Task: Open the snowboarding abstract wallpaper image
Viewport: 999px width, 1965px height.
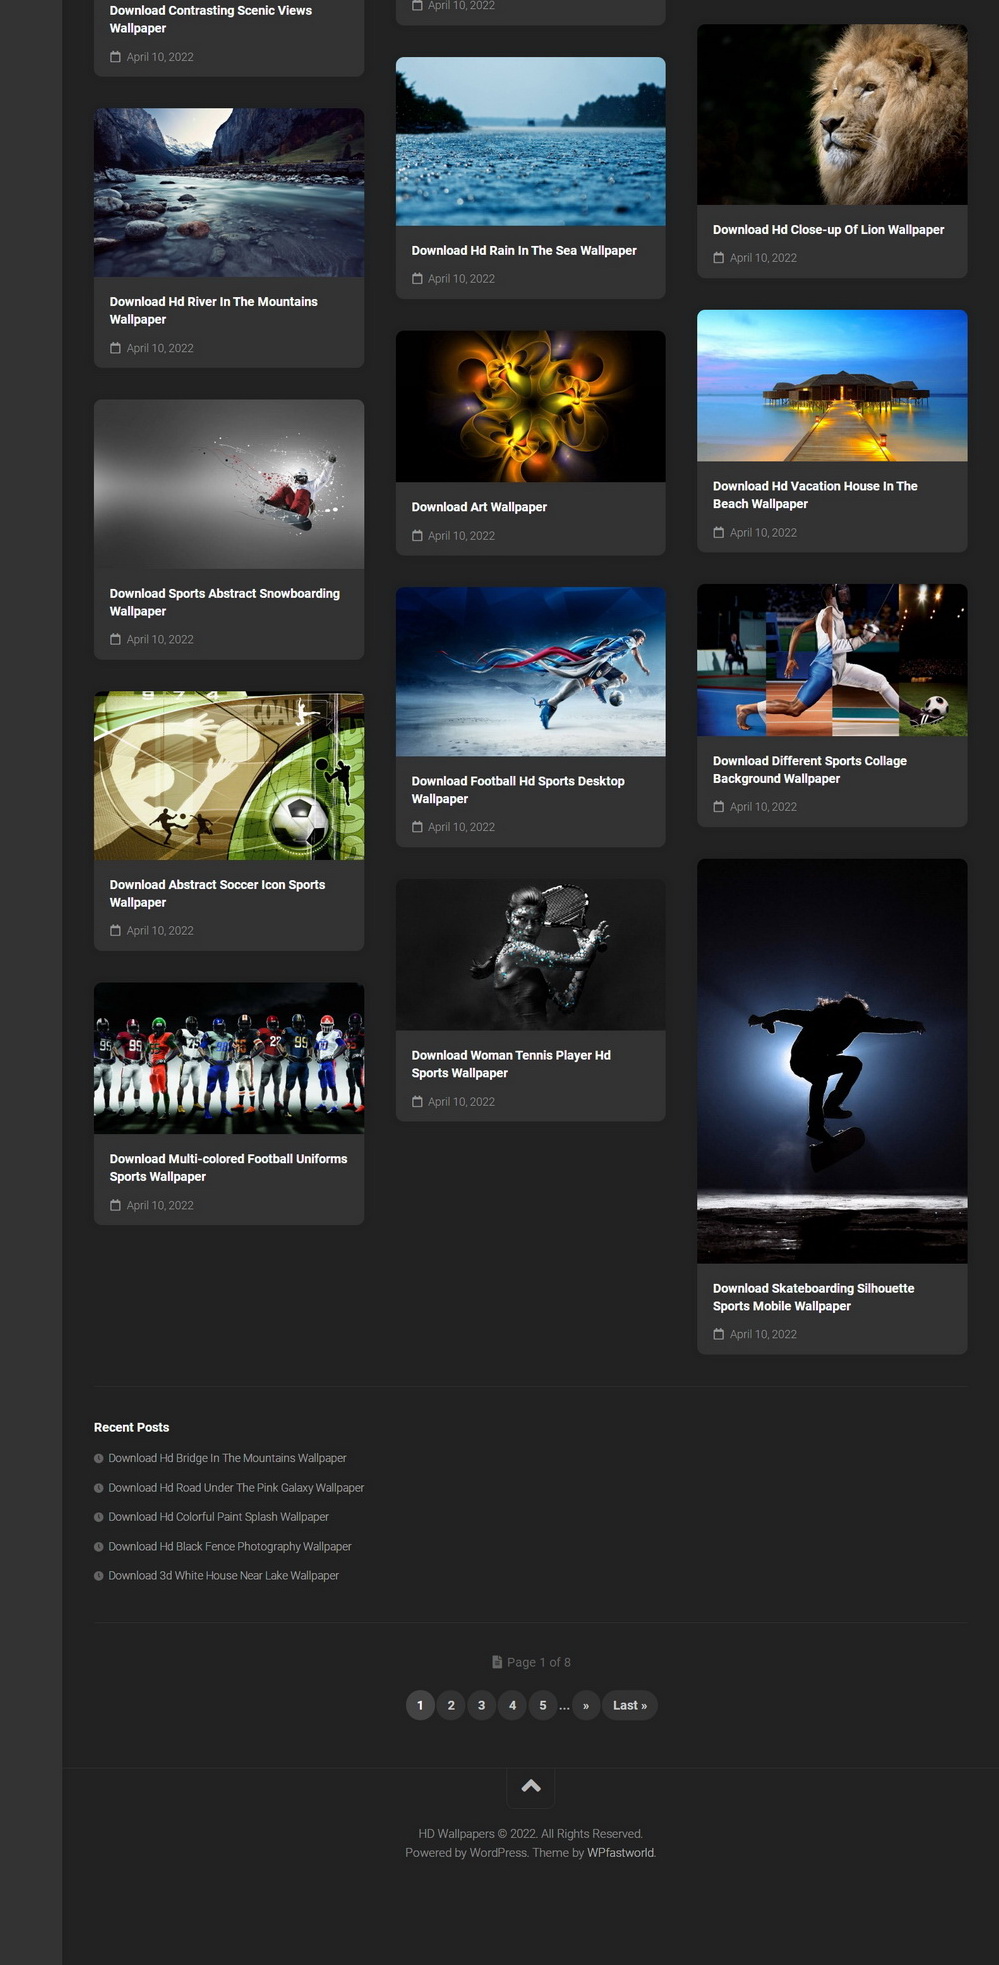Action: point(228,484)
